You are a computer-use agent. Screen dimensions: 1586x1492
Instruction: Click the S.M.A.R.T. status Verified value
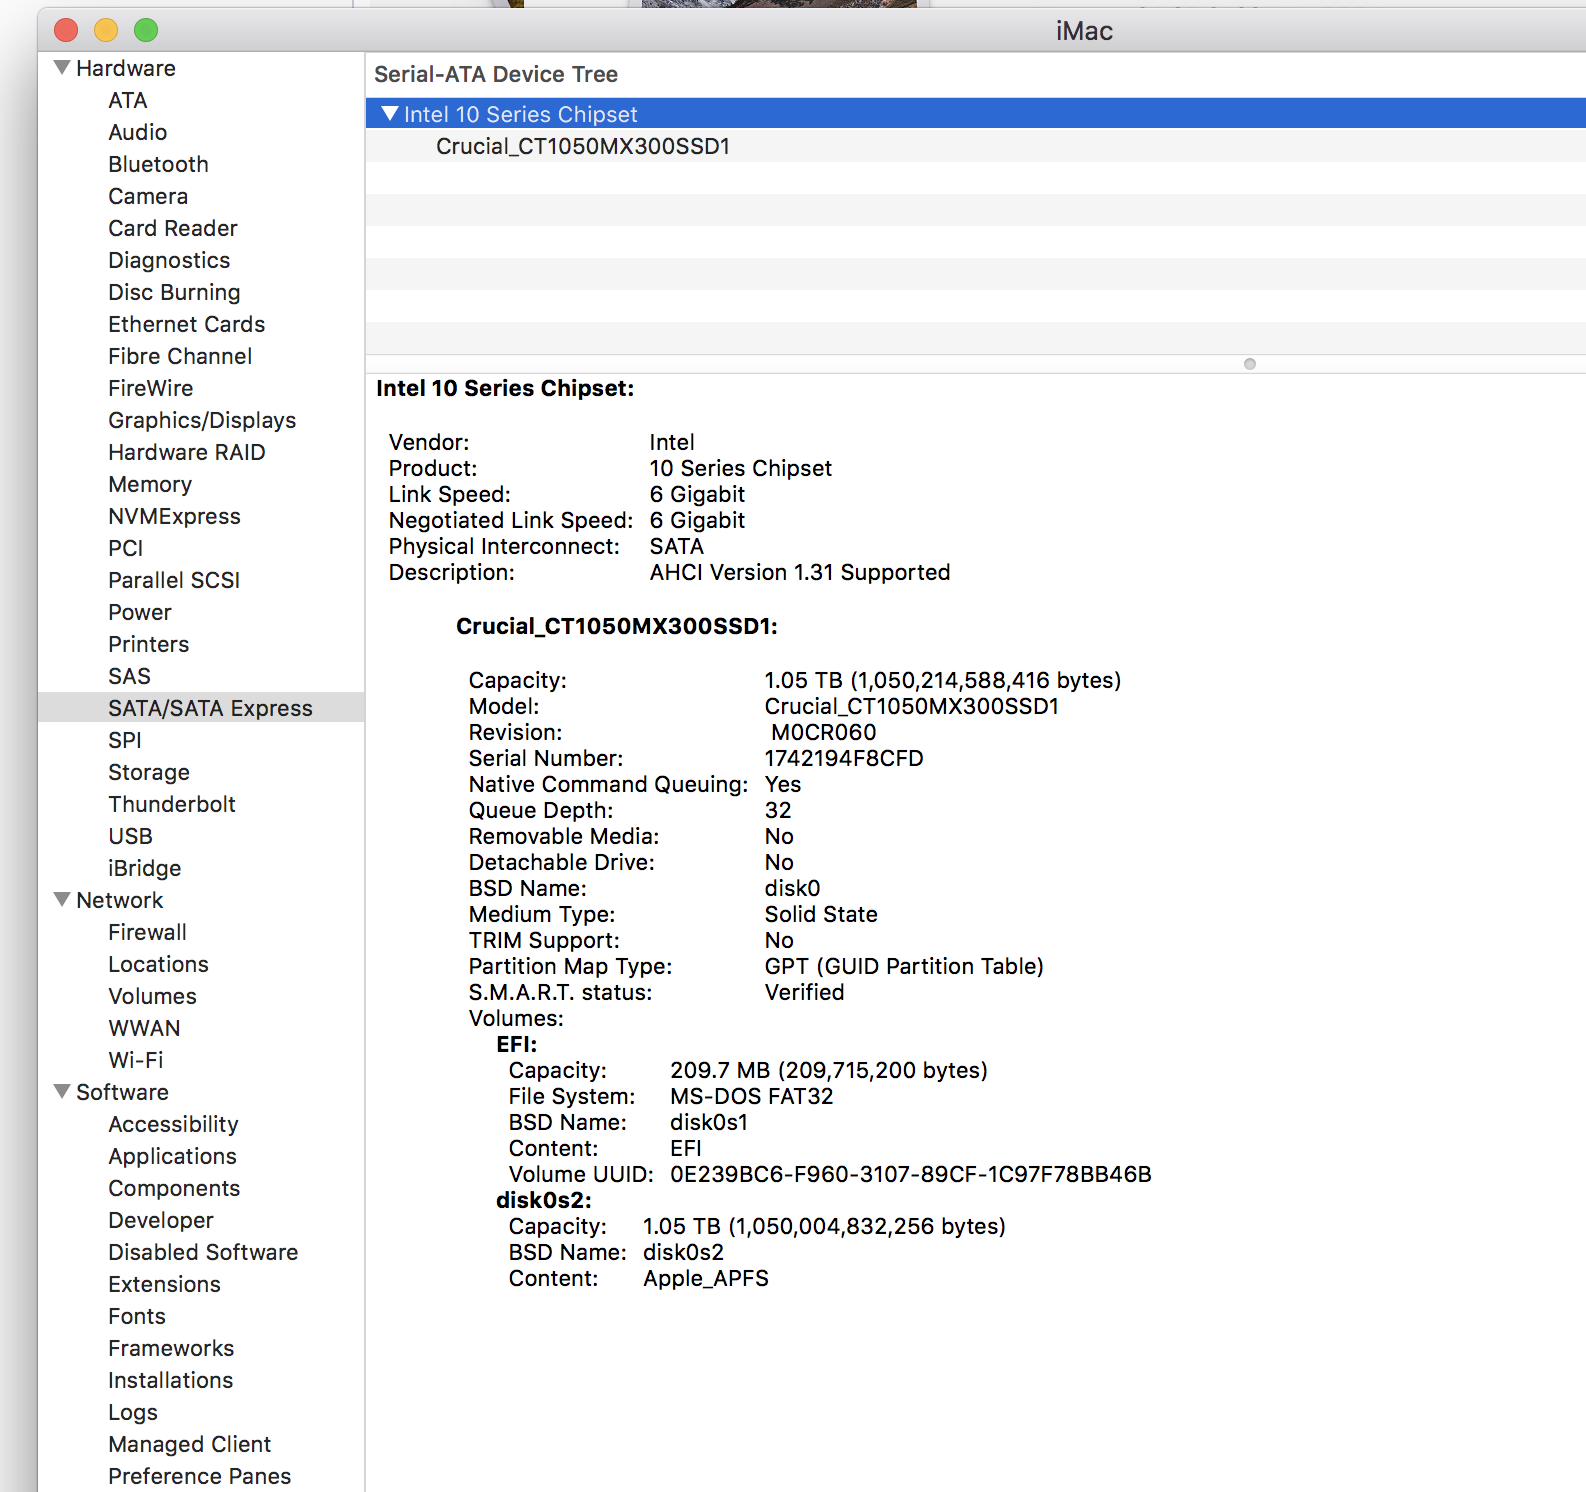point(805,992)
